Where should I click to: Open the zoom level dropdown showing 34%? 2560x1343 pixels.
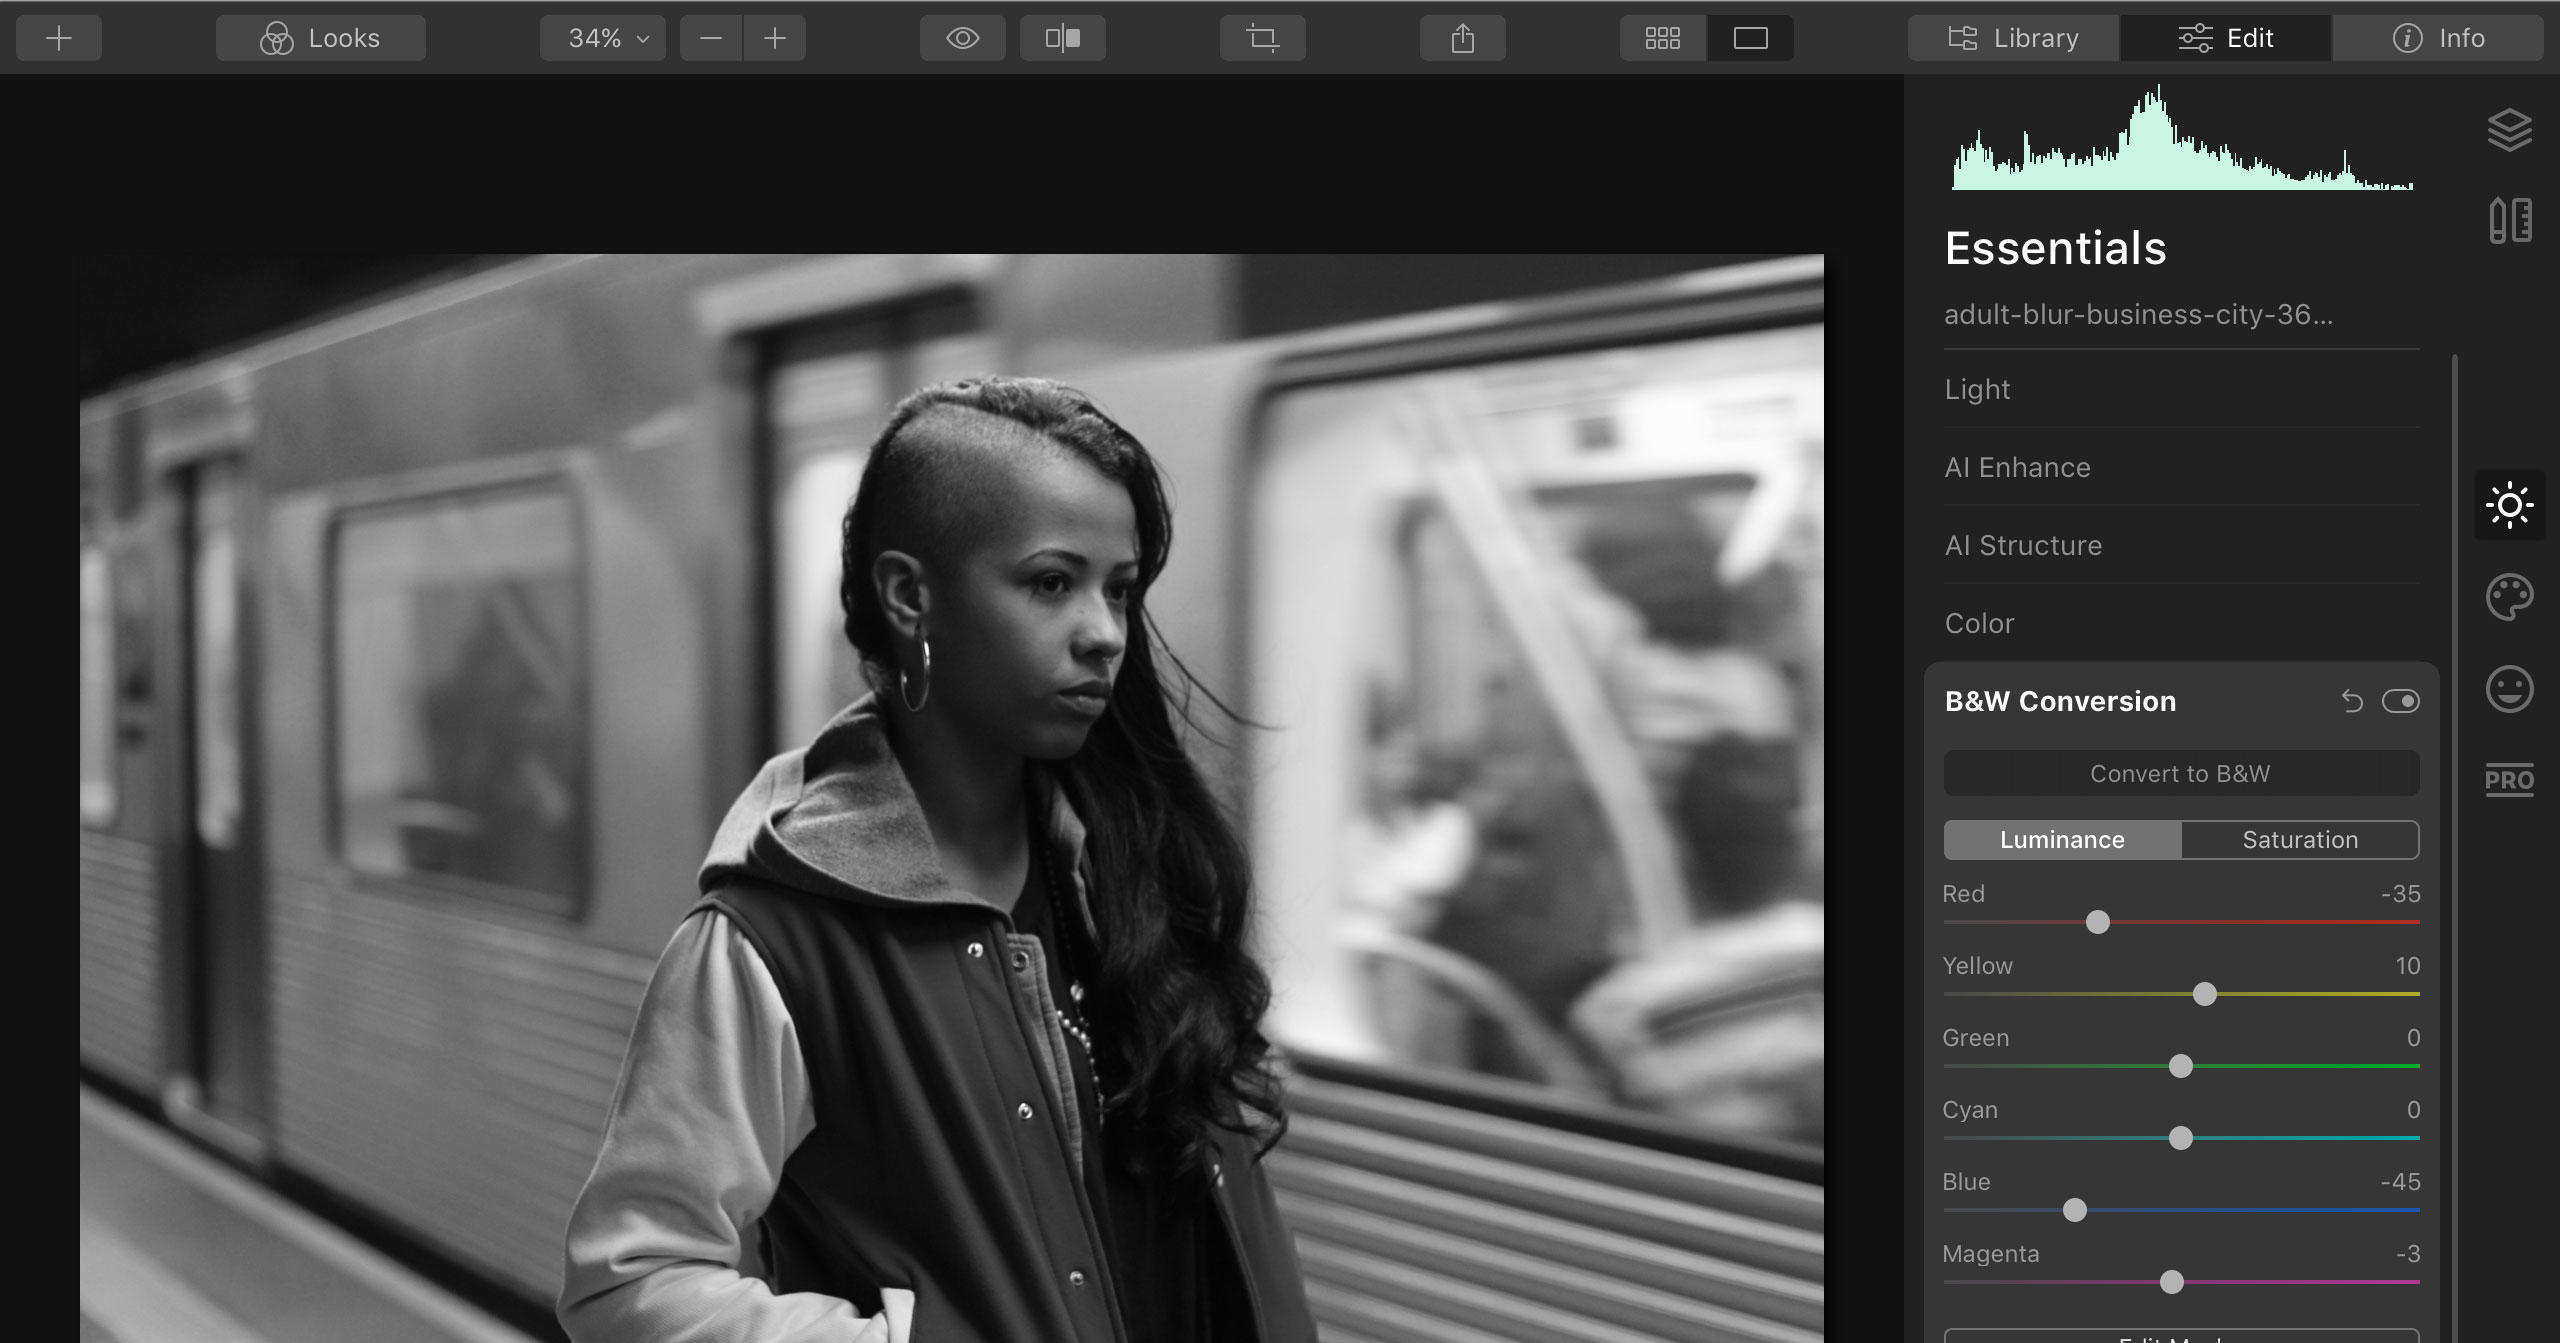click(x=601, y=38)
